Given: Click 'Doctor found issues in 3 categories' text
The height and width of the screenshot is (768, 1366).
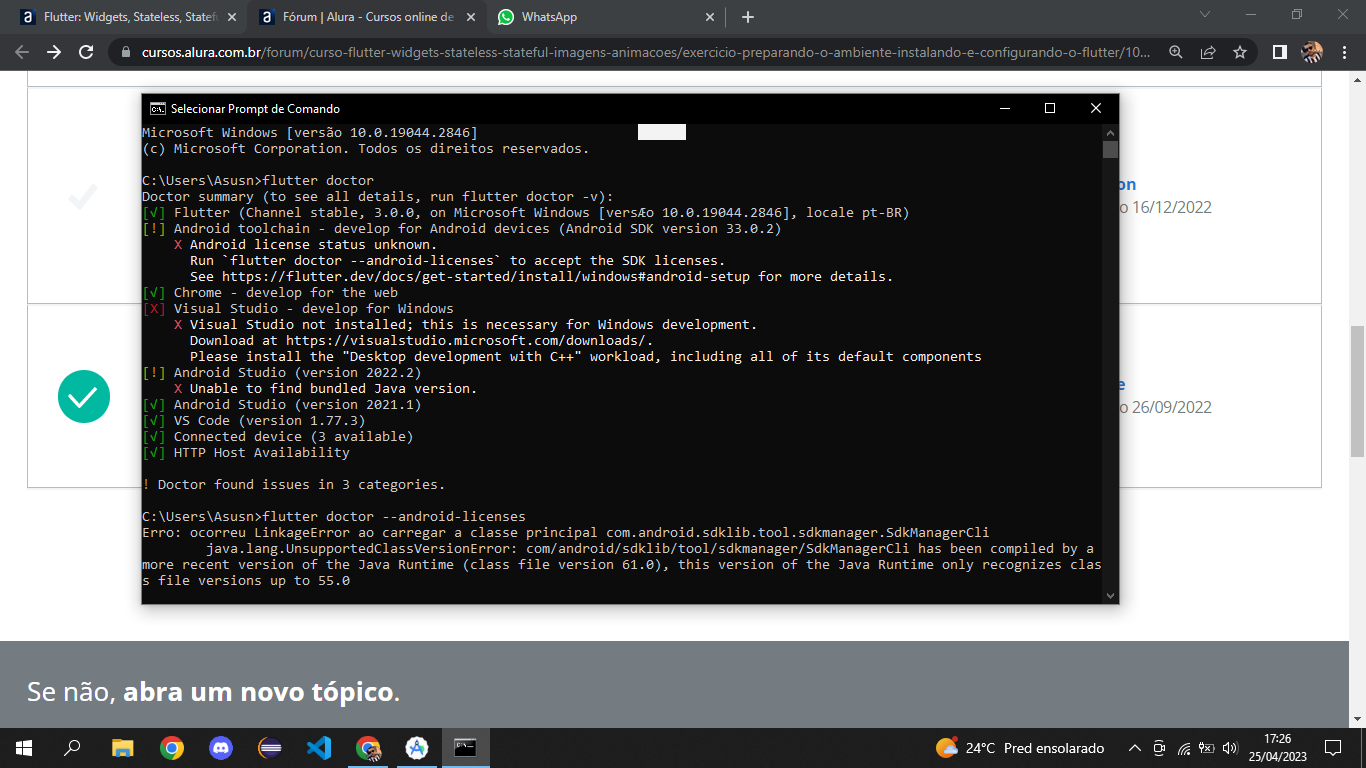Looking at the screenshot, I should [294, 485].
